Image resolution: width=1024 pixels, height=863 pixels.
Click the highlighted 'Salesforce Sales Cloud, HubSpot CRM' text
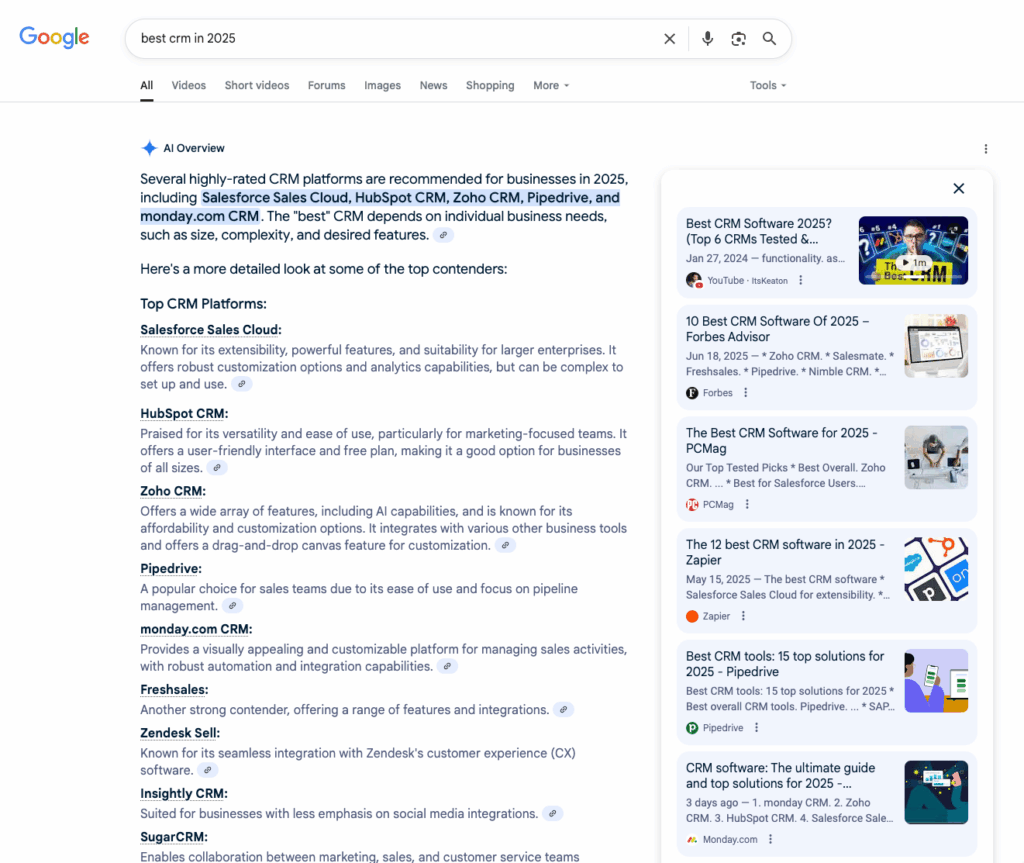[x=324, y=198]
